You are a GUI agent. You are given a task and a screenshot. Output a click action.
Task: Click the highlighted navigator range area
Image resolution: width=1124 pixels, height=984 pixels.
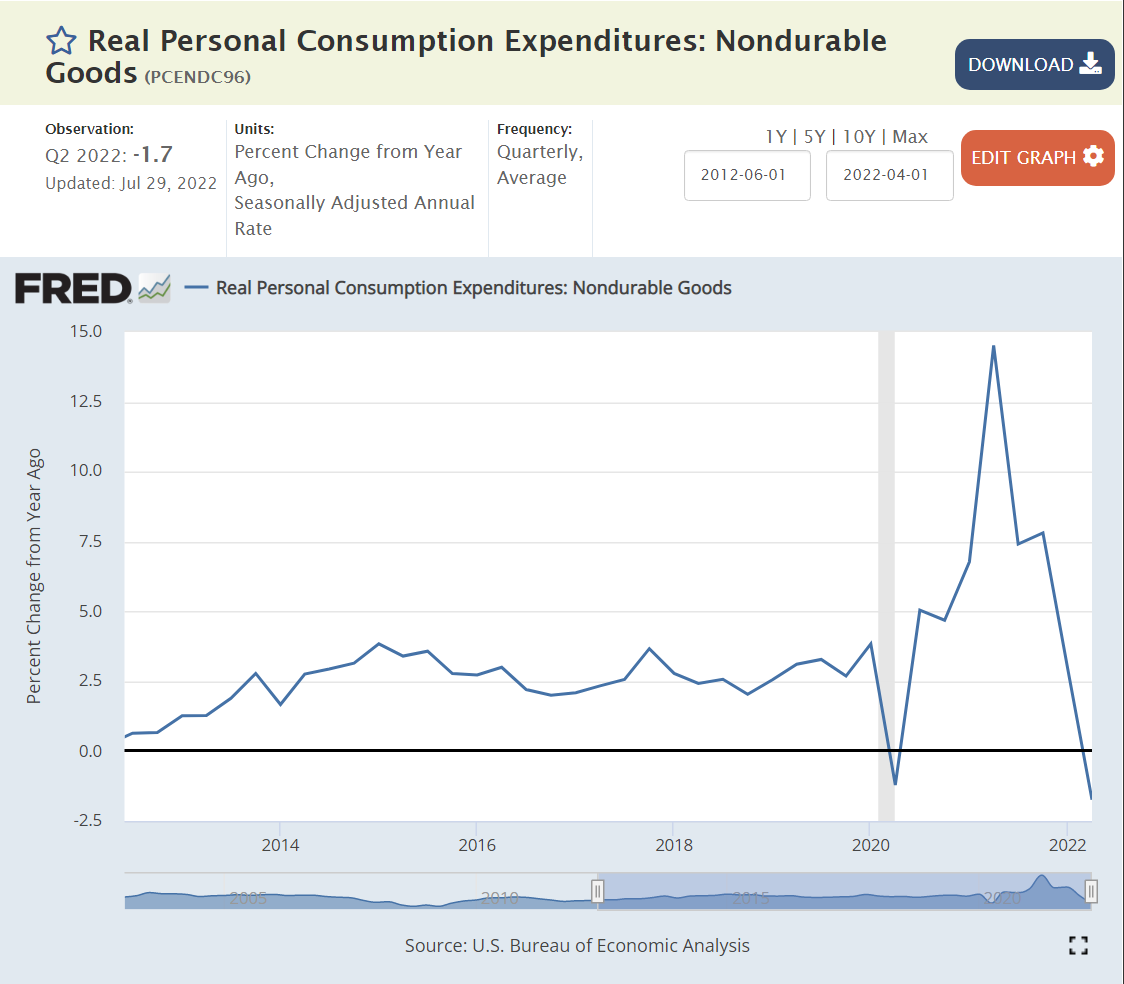(x=844, y=891)
